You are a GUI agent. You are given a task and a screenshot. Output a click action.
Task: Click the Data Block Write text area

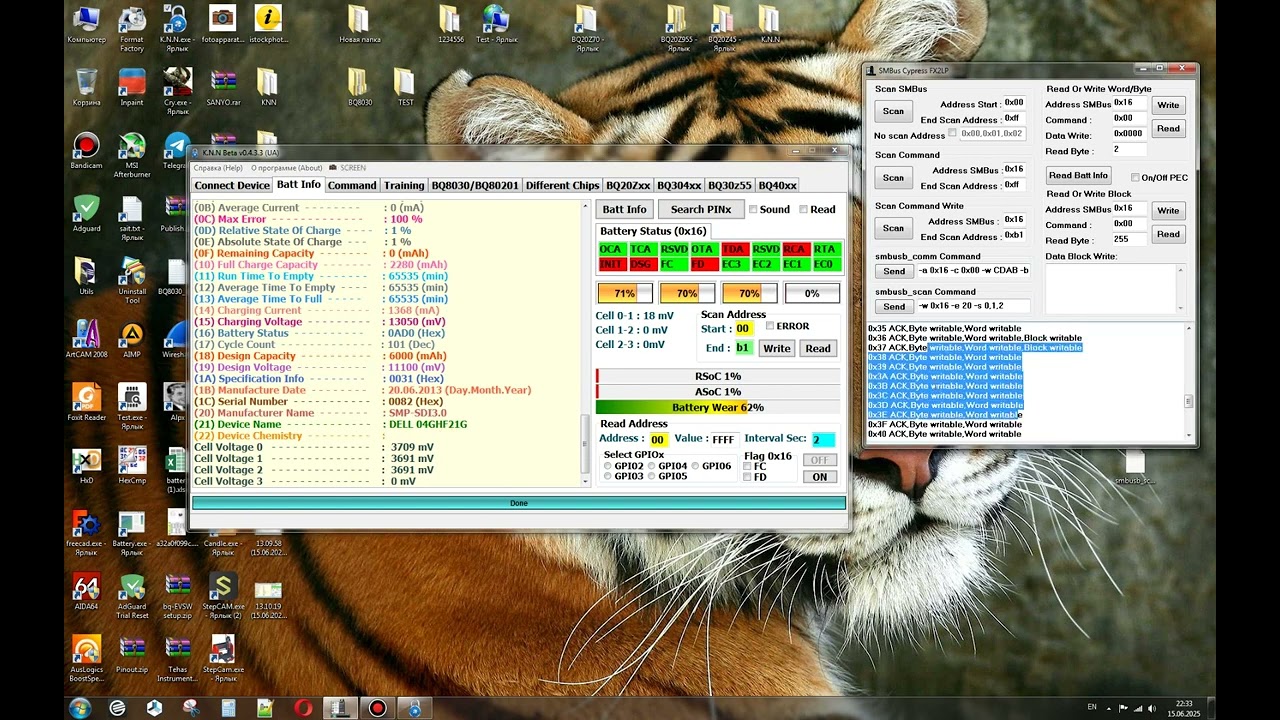1115,288
